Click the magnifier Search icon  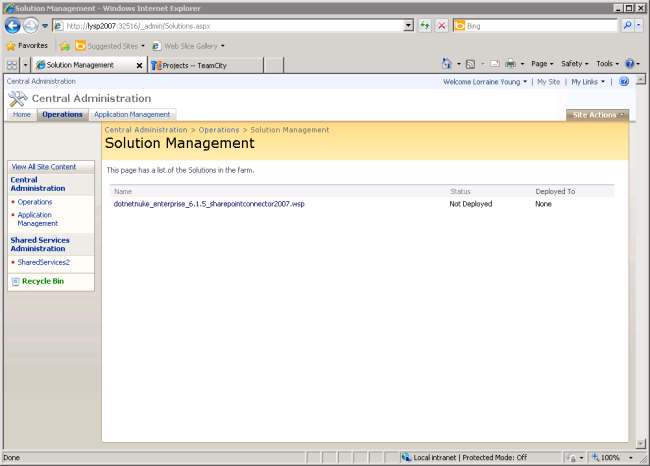628,26
